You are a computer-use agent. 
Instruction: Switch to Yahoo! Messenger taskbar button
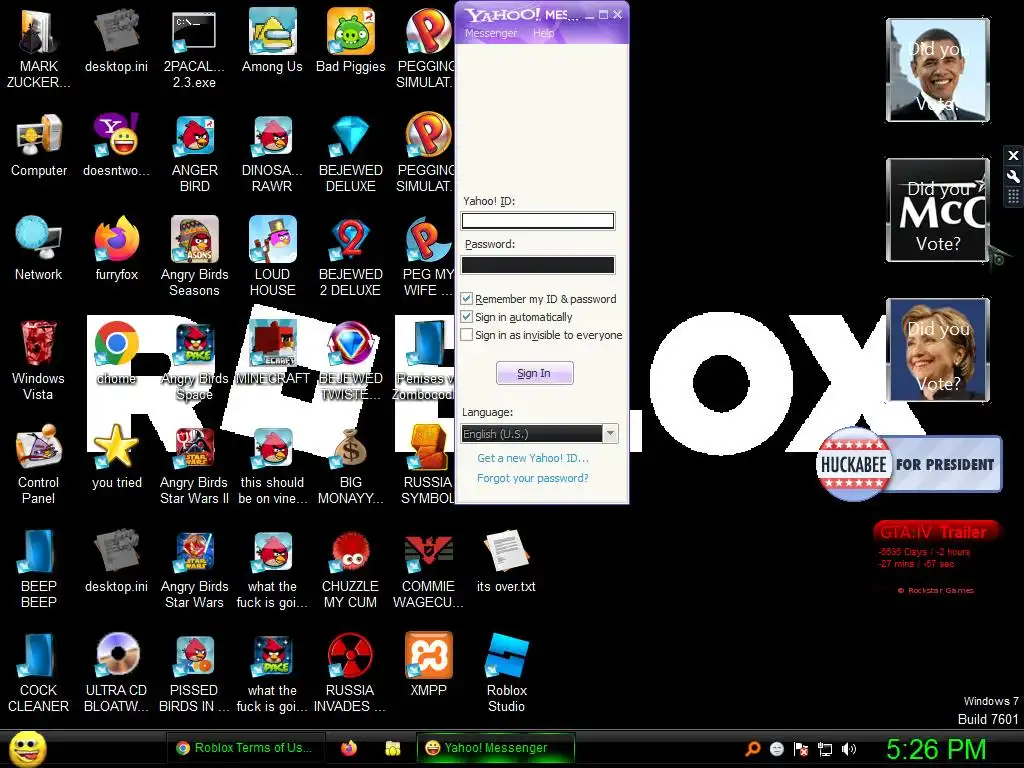click(x=496, y=748)
